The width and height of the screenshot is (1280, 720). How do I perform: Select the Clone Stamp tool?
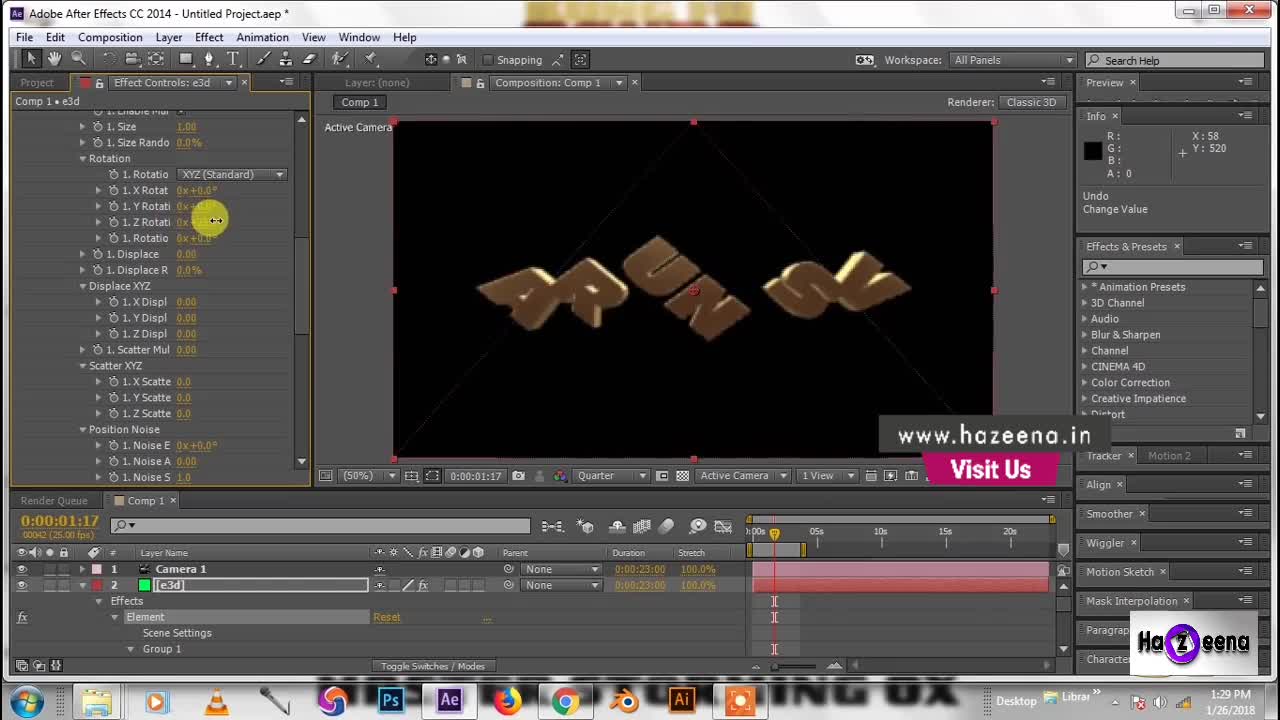[286, 60]
